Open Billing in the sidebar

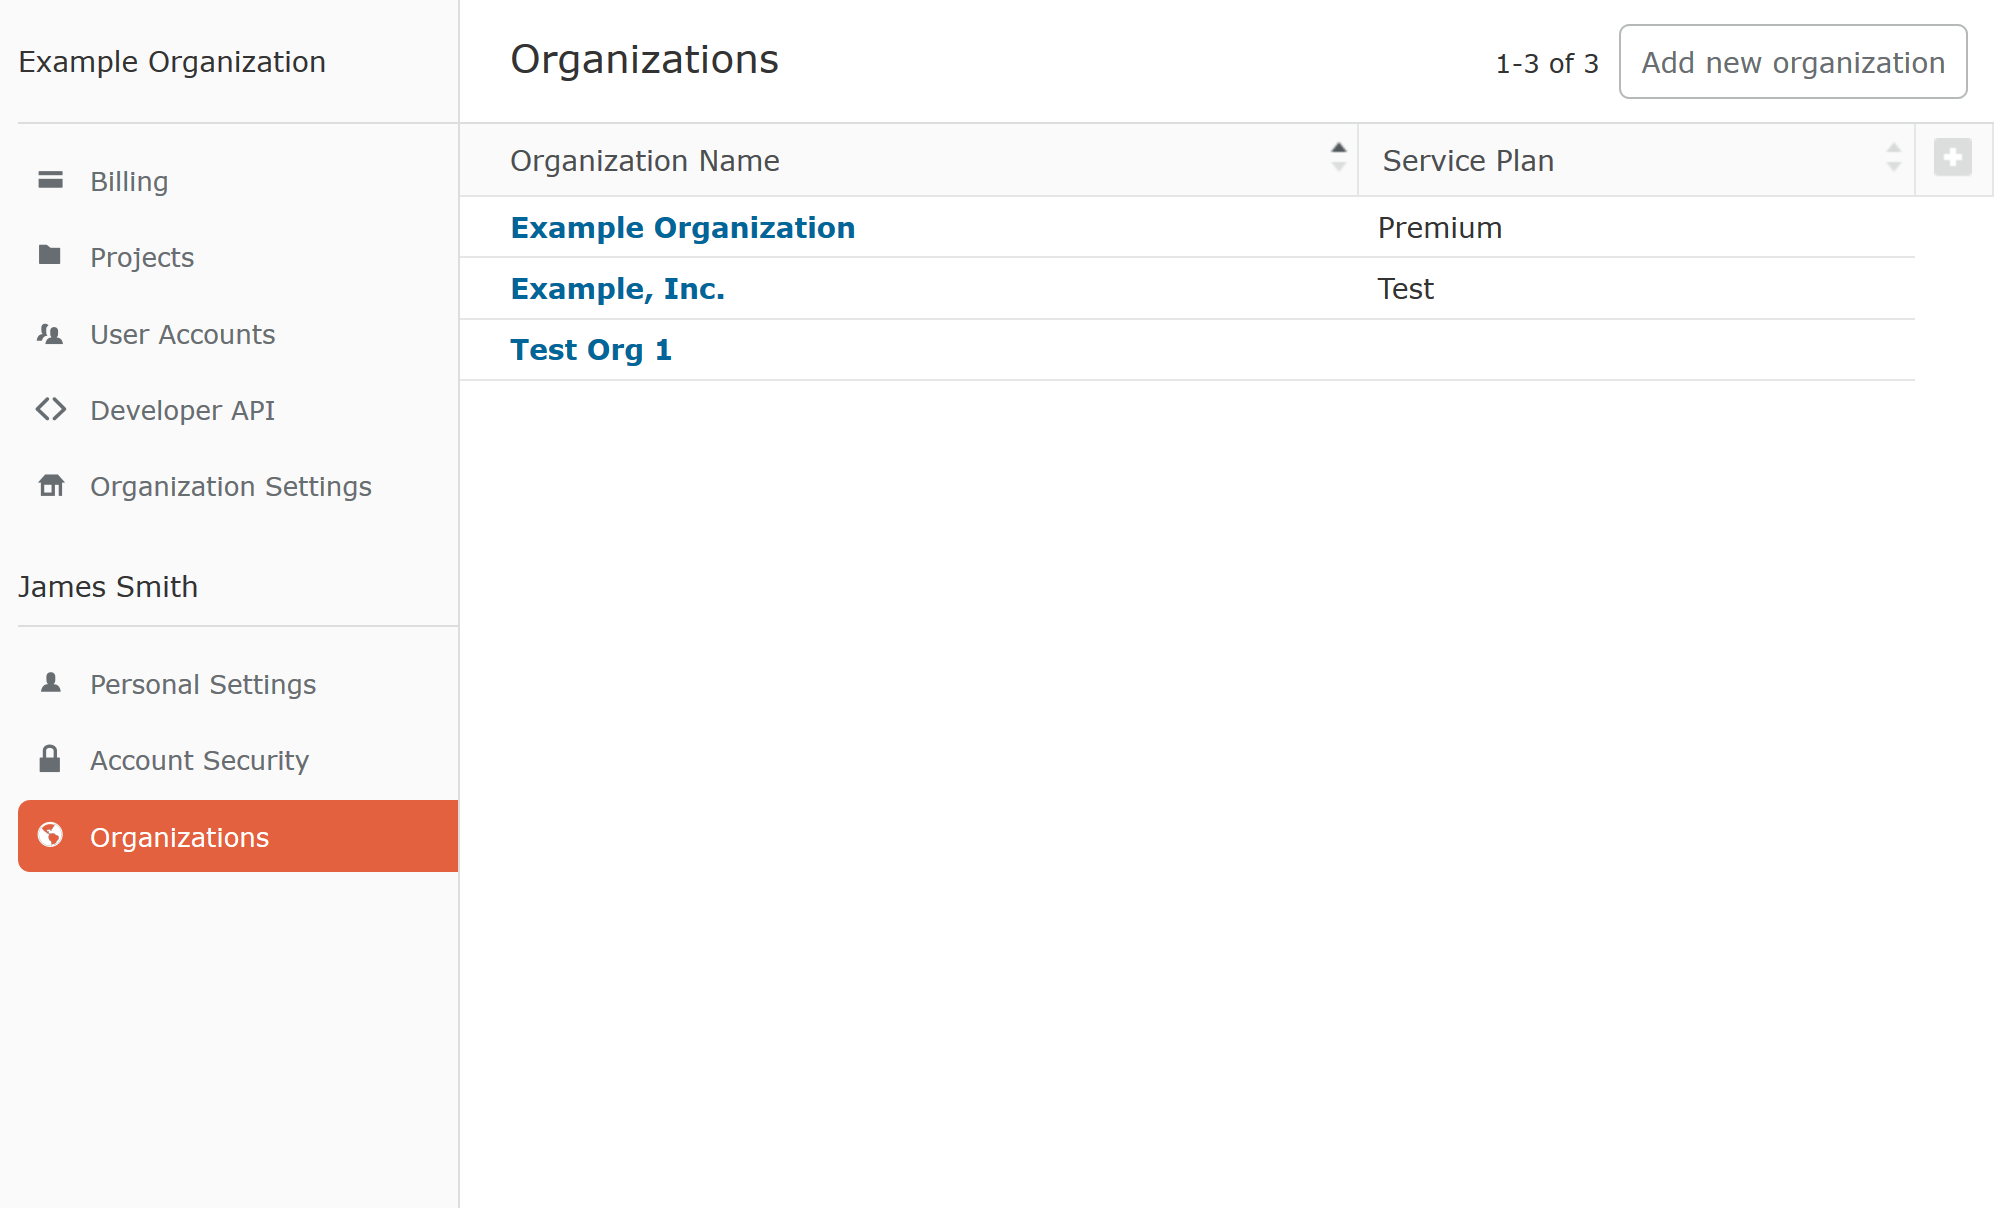coord(238,181)
